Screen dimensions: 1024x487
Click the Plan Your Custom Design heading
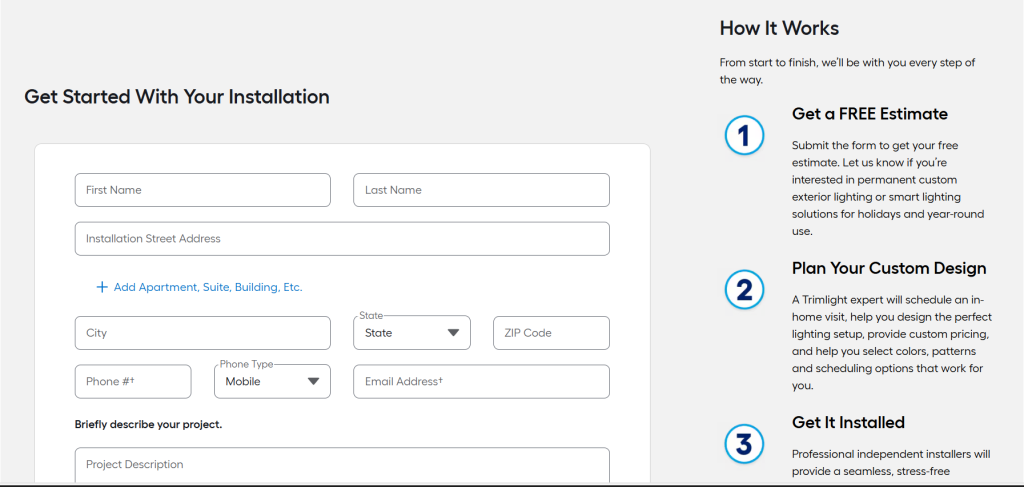click(x=889, y=268)
